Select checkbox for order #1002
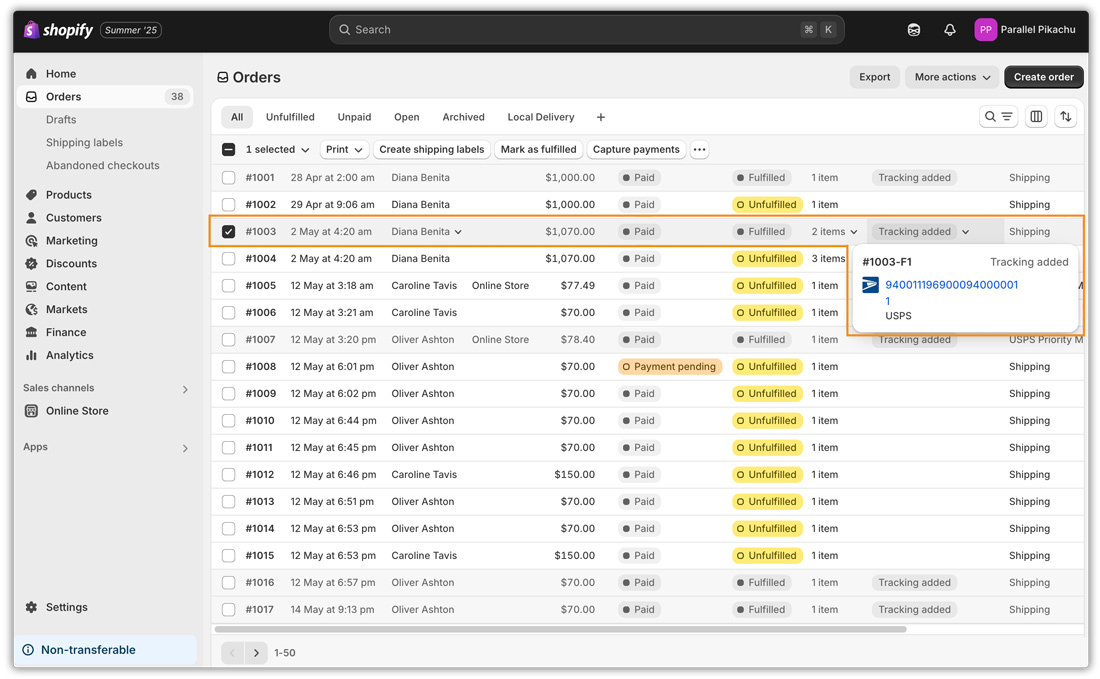Image resolution: width=1100 pixels, height=679 pixels. point(229,205)
